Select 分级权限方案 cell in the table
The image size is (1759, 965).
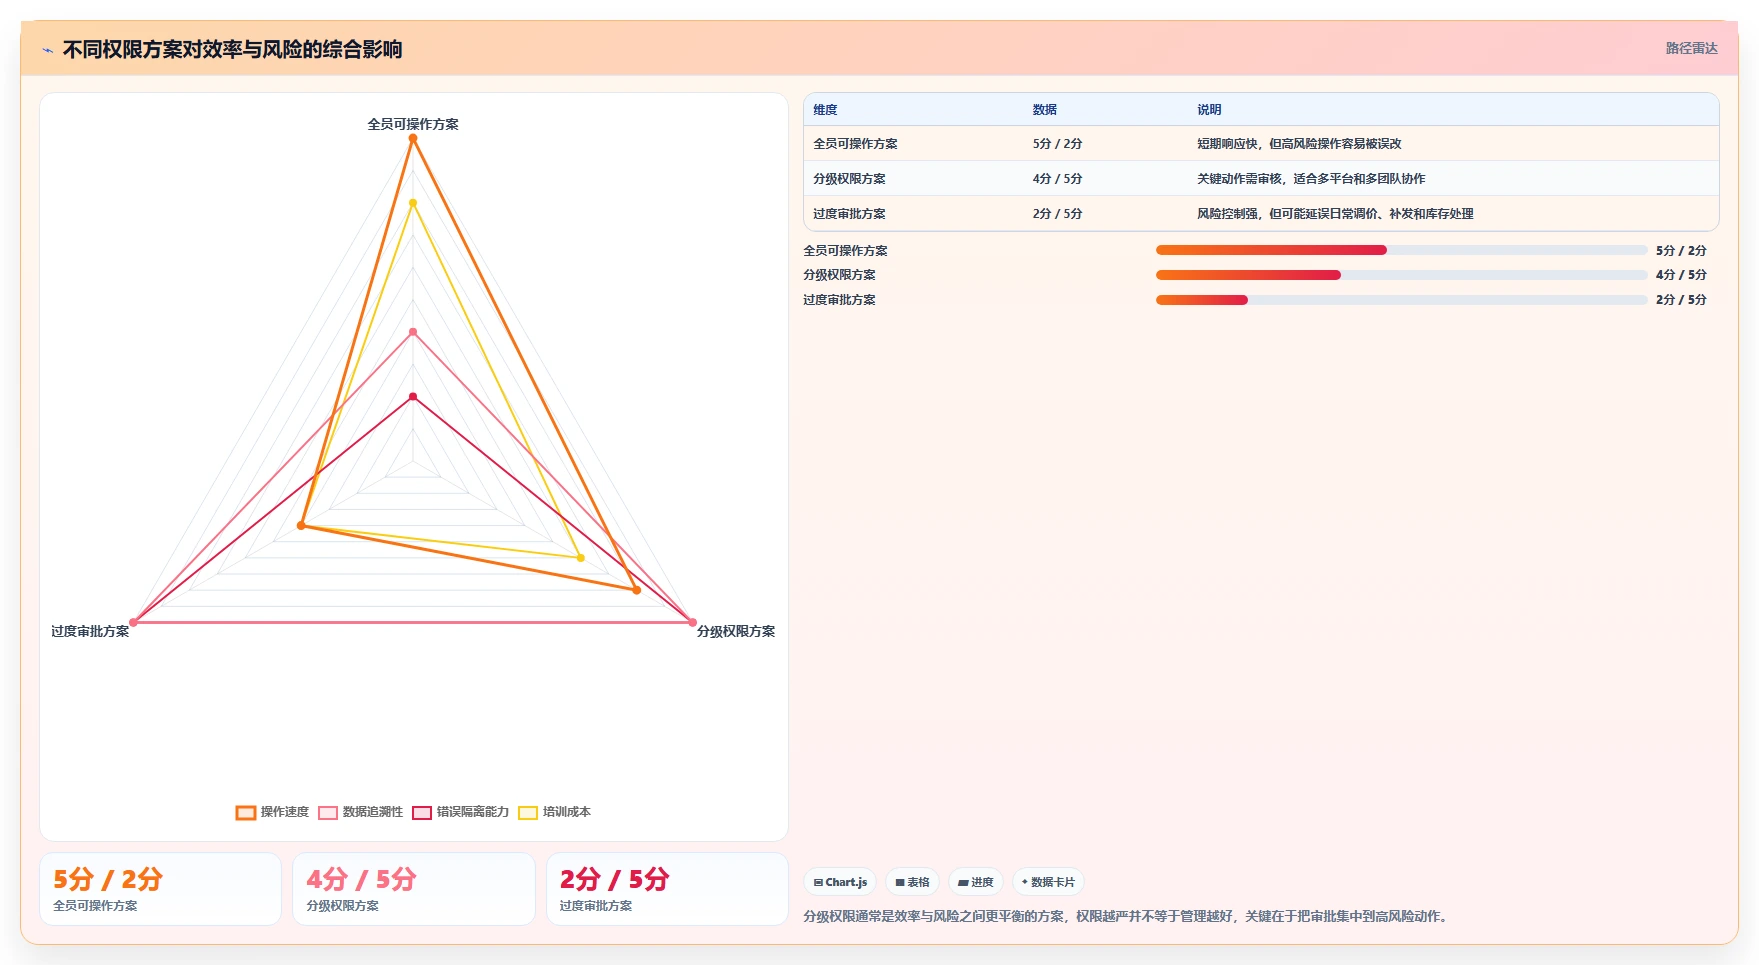(849, 179)
